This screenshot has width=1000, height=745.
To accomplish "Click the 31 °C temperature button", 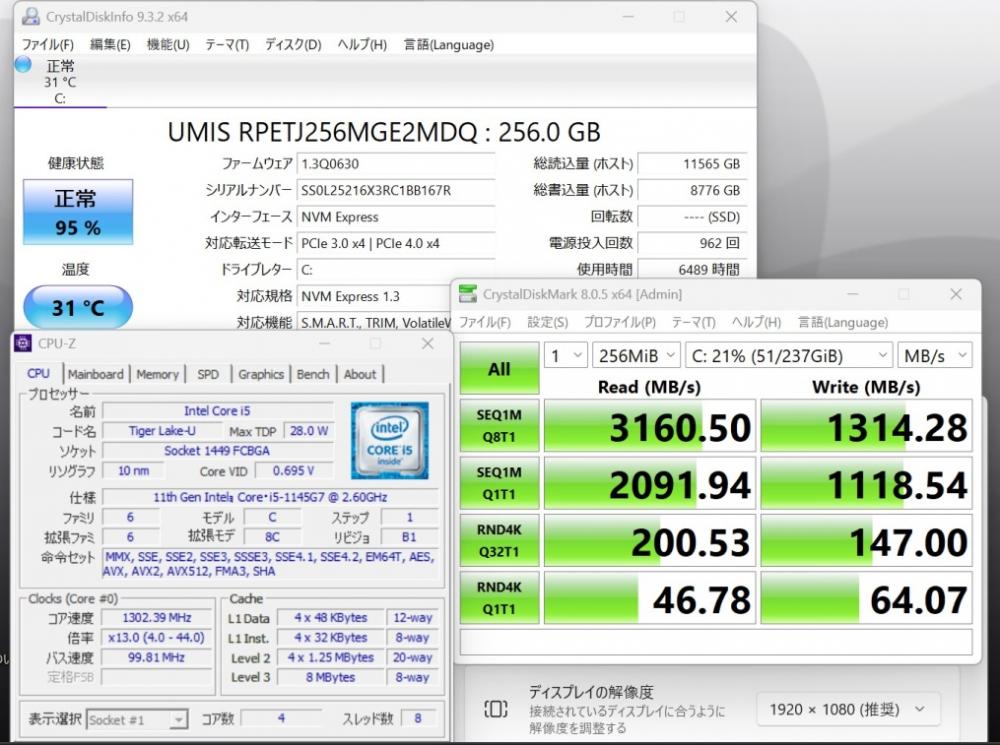I will (x=78, y=307).
